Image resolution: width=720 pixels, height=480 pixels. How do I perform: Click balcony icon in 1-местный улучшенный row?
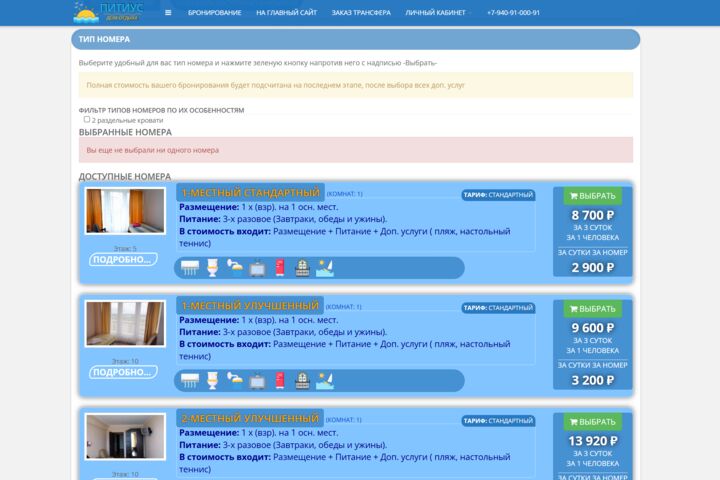(302, 381)
